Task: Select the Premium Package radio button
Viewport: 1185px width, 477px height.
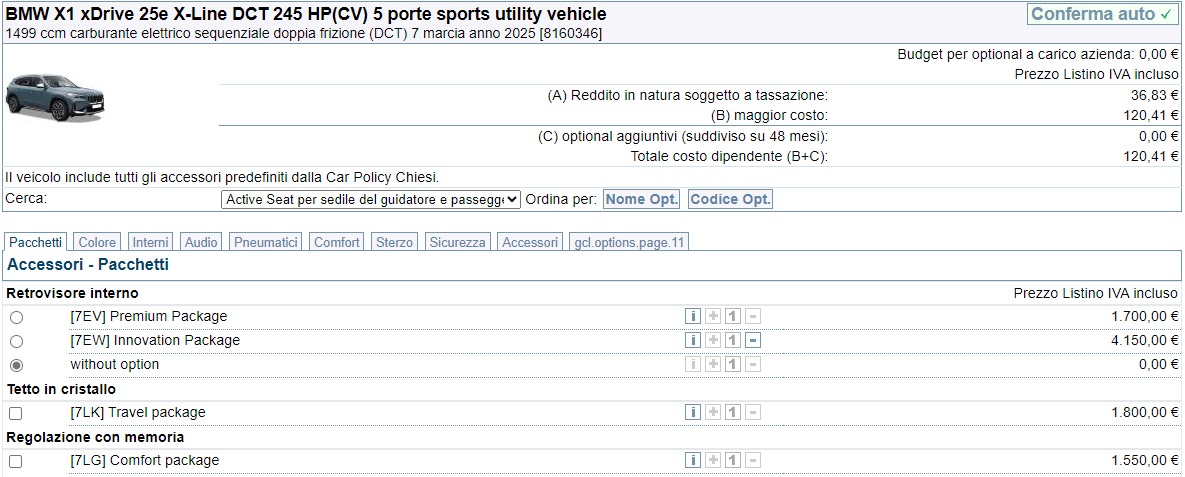Action: (16, 317)
